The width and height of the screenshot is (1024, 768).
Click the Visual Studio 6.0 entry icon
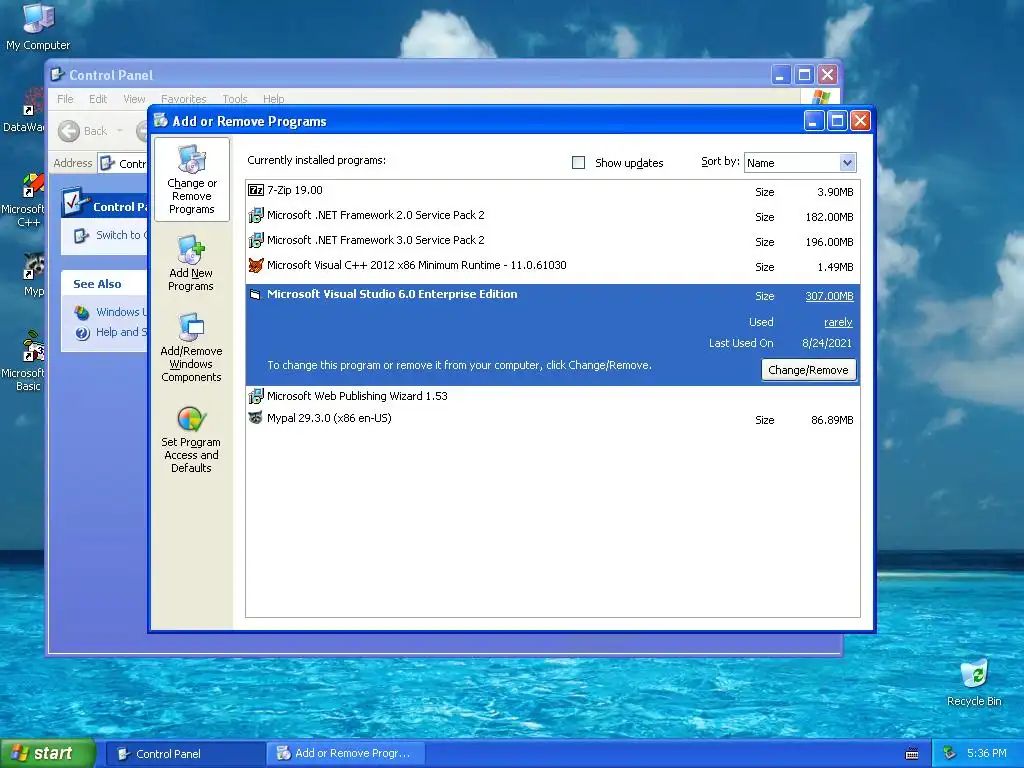[255, 295]
